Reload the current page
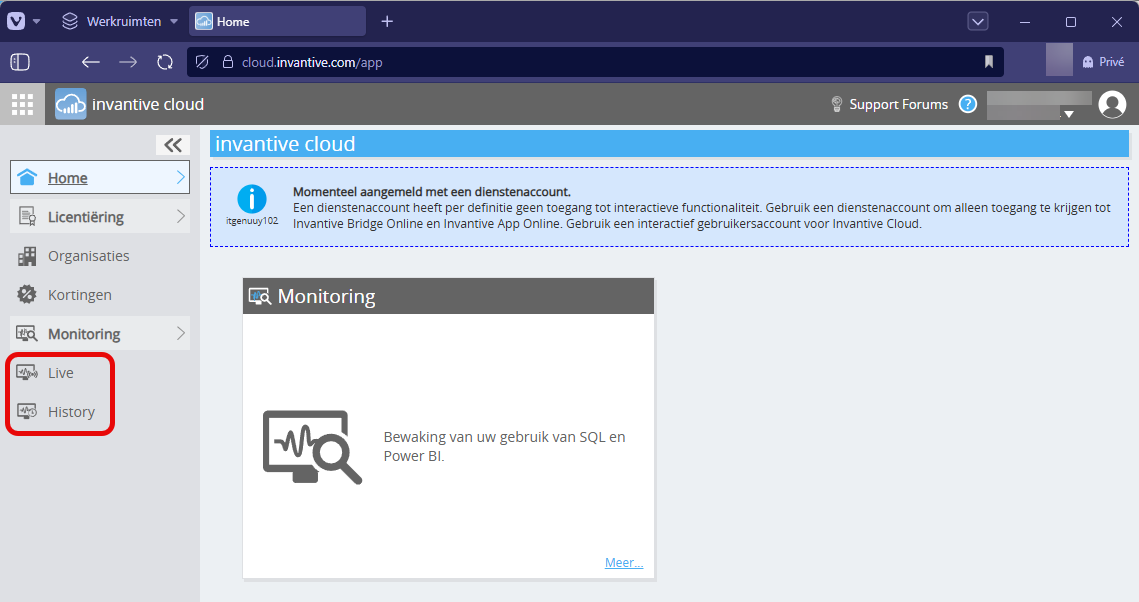Screen dimensions: 1139x602 [x=165, y=62]
